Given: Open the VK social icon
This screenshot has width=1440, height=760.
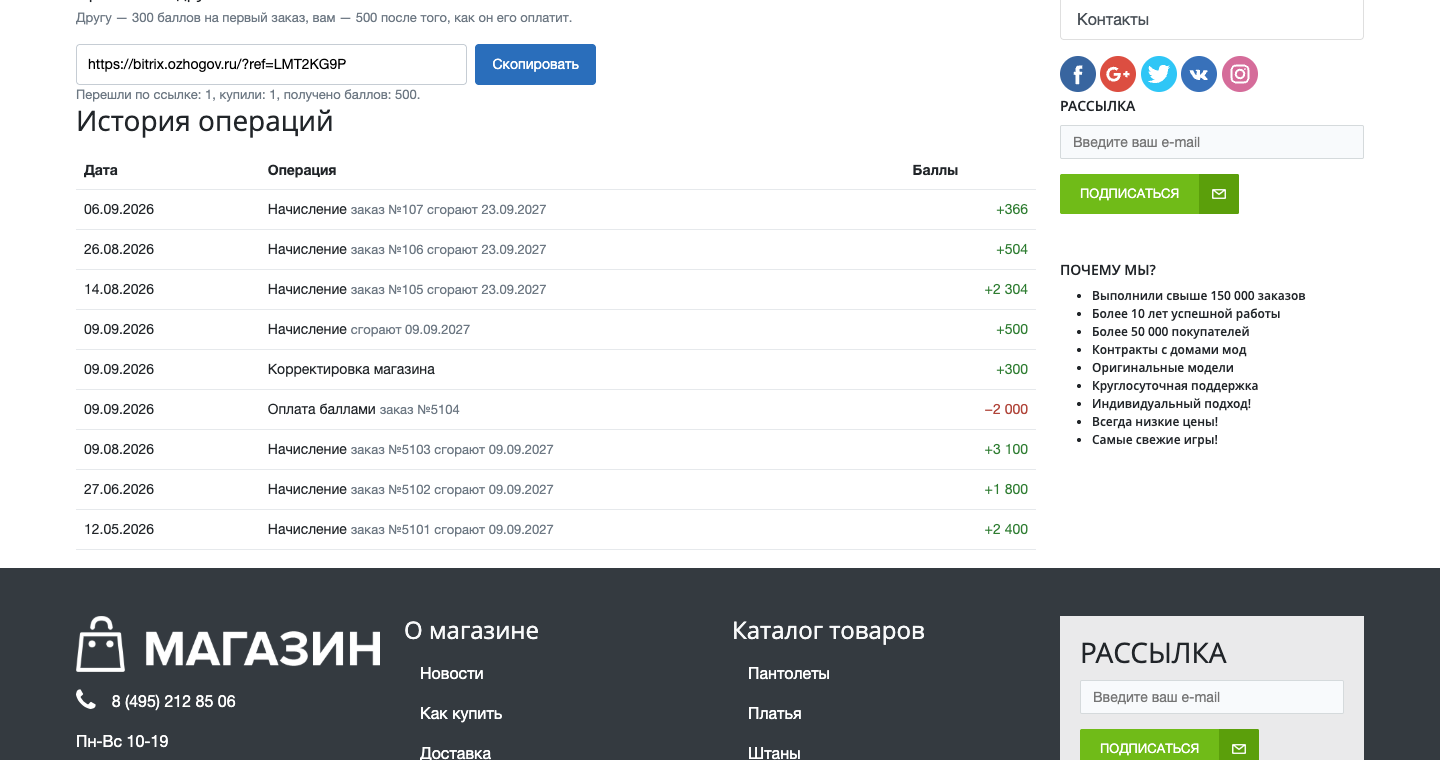Looking at the screenshot, I should coord(1199,74).
